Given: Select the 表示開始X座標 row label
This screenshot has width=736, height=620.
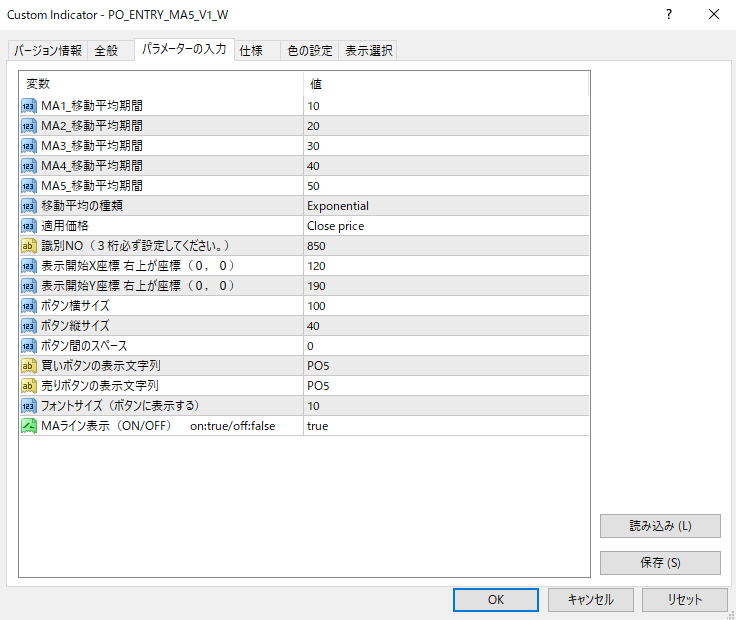Looking at the screenshot, I should pyautogui.click(x=138, y=266).
